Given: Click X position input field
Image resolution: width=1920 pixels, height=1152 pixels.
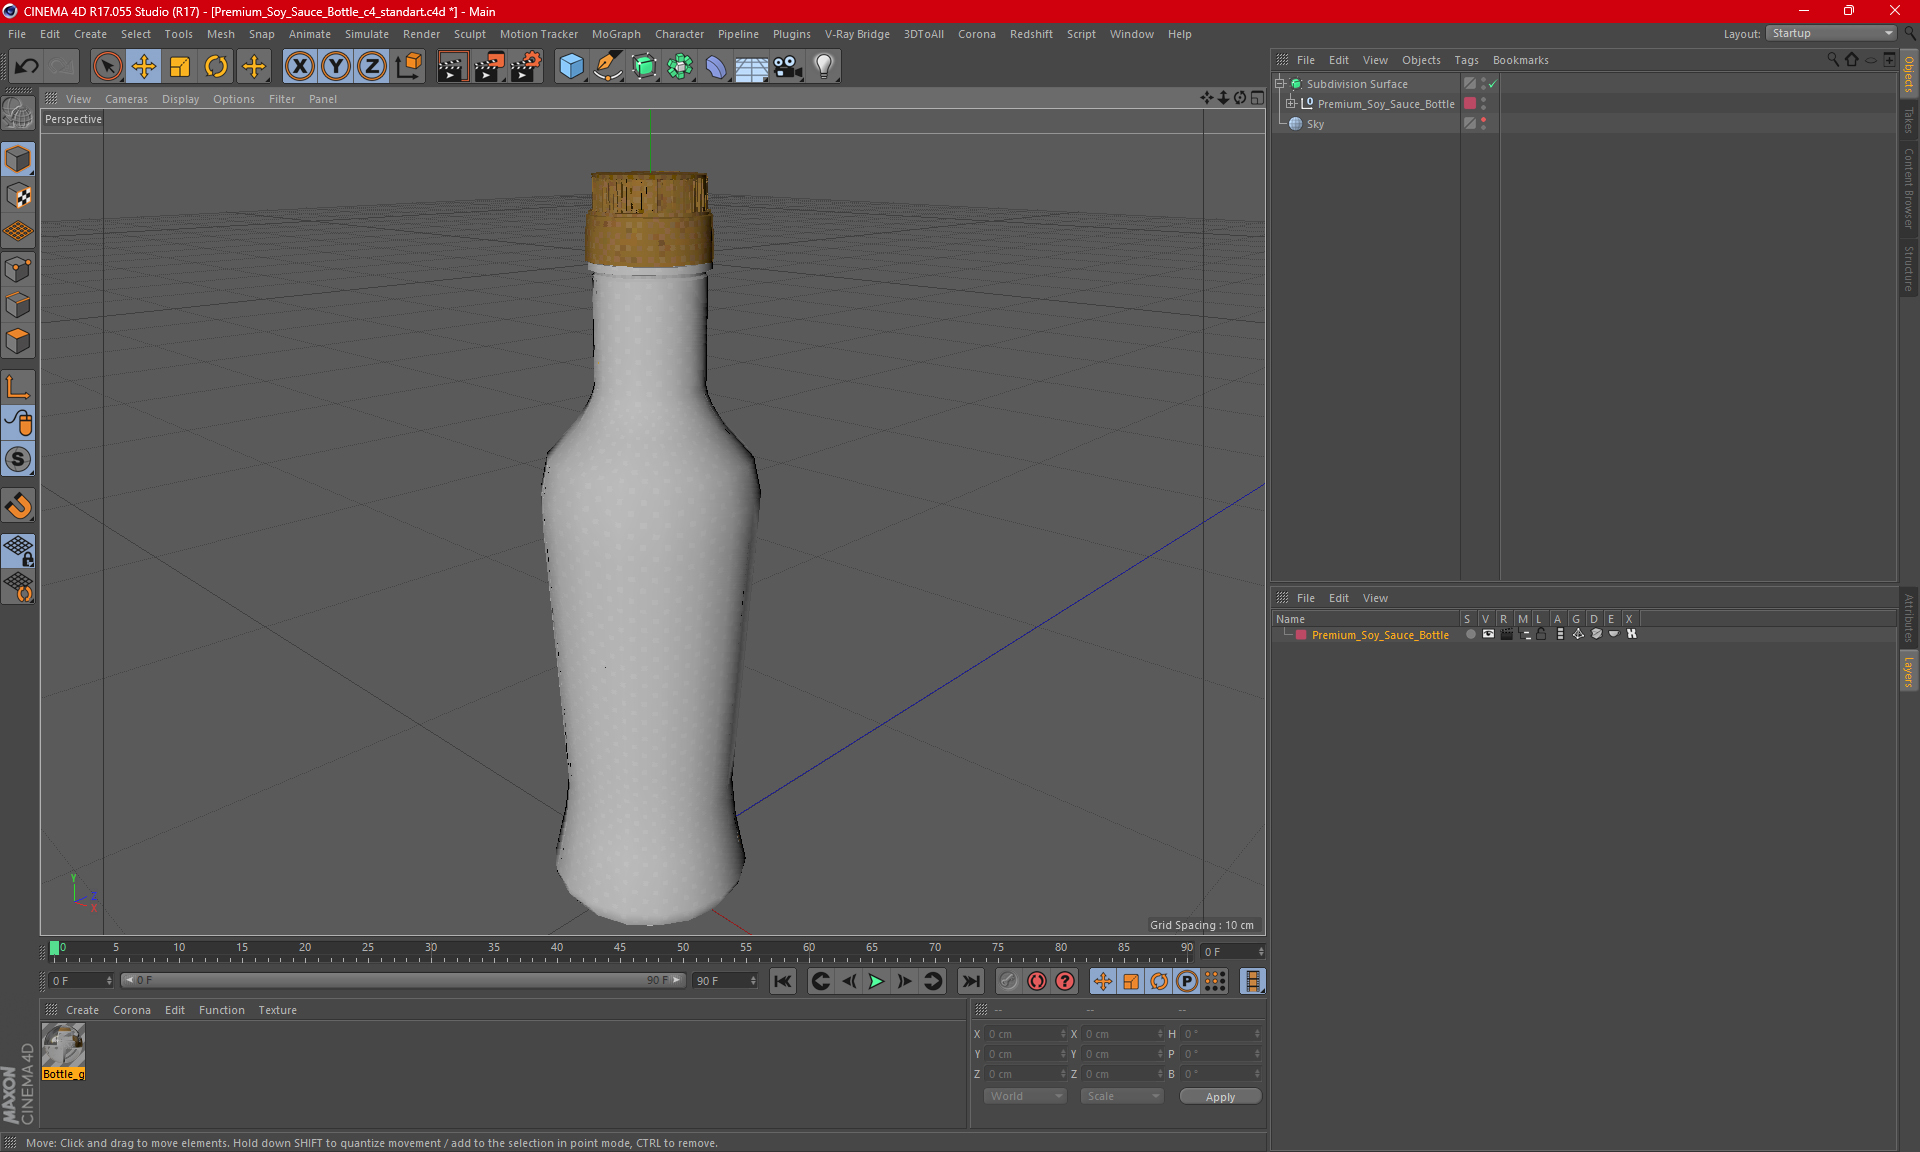Looking at the screenshot, I should (1026, 1034).
